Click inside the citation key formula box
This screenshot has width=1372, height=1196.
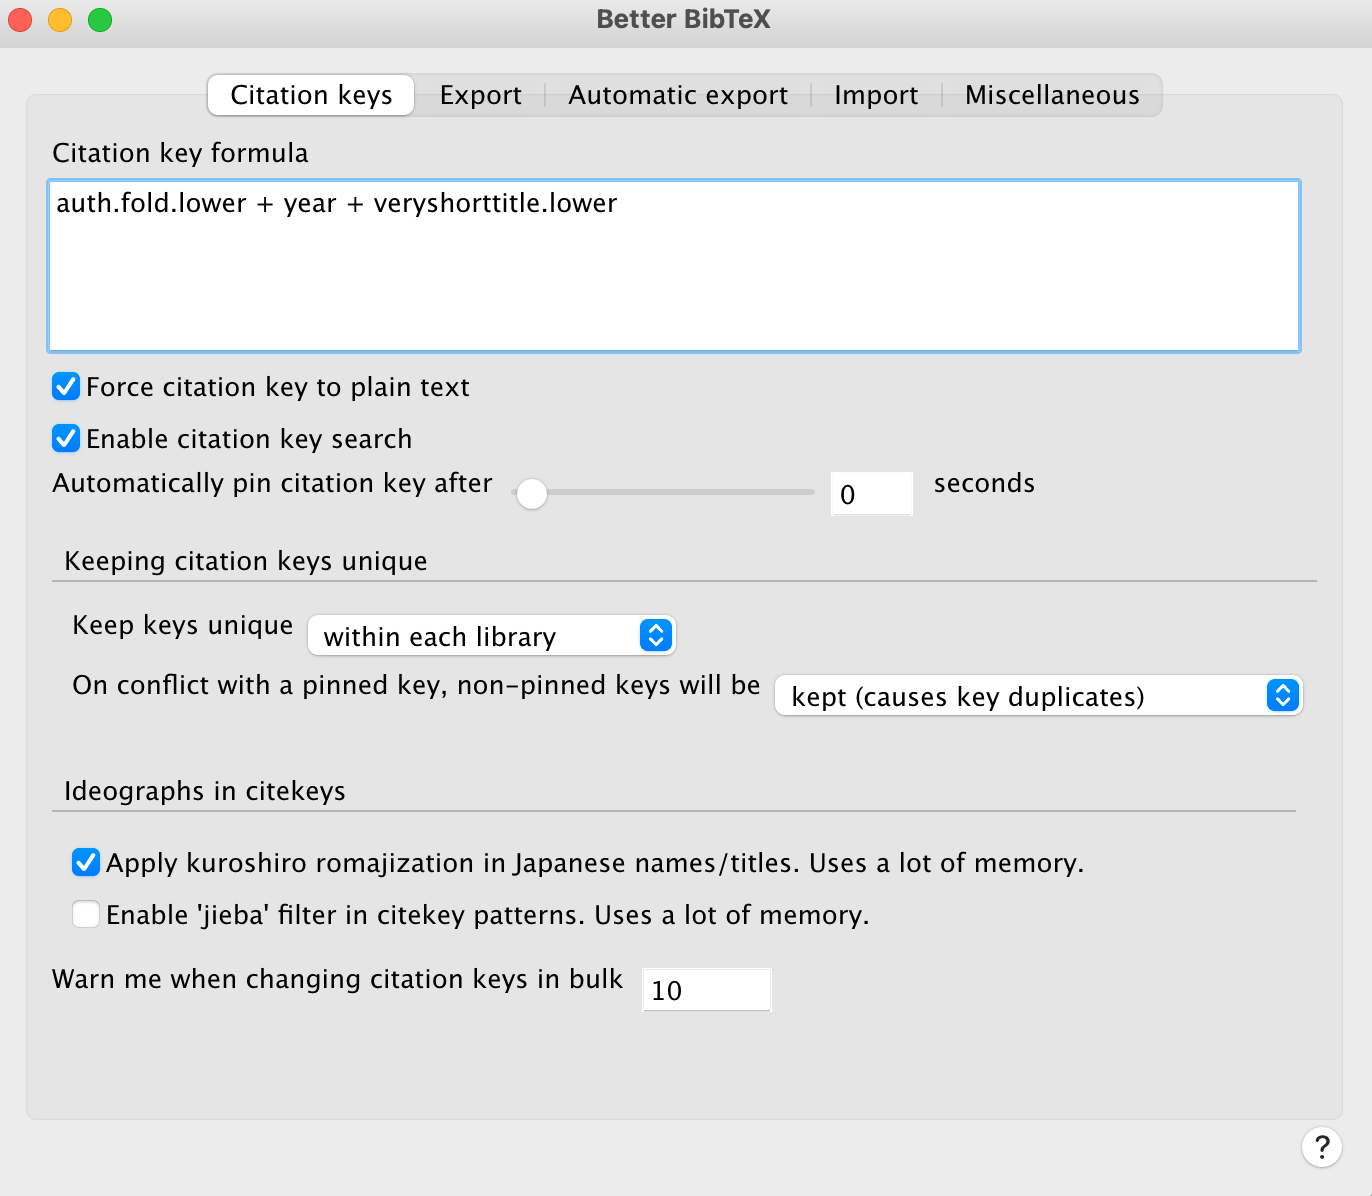coord(674,266)
